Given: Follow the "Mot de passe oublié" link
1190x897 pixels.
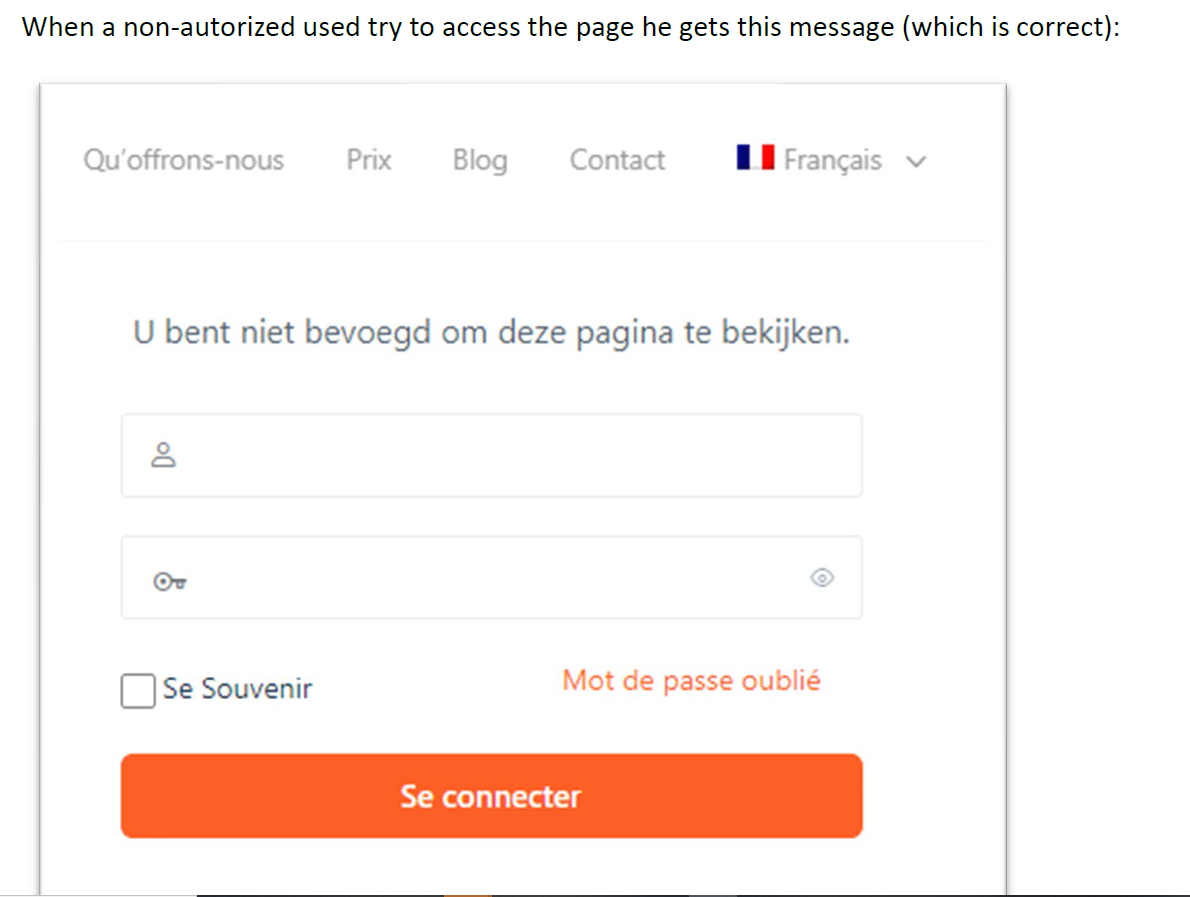Looking at the screenshot, I should 691,681.
